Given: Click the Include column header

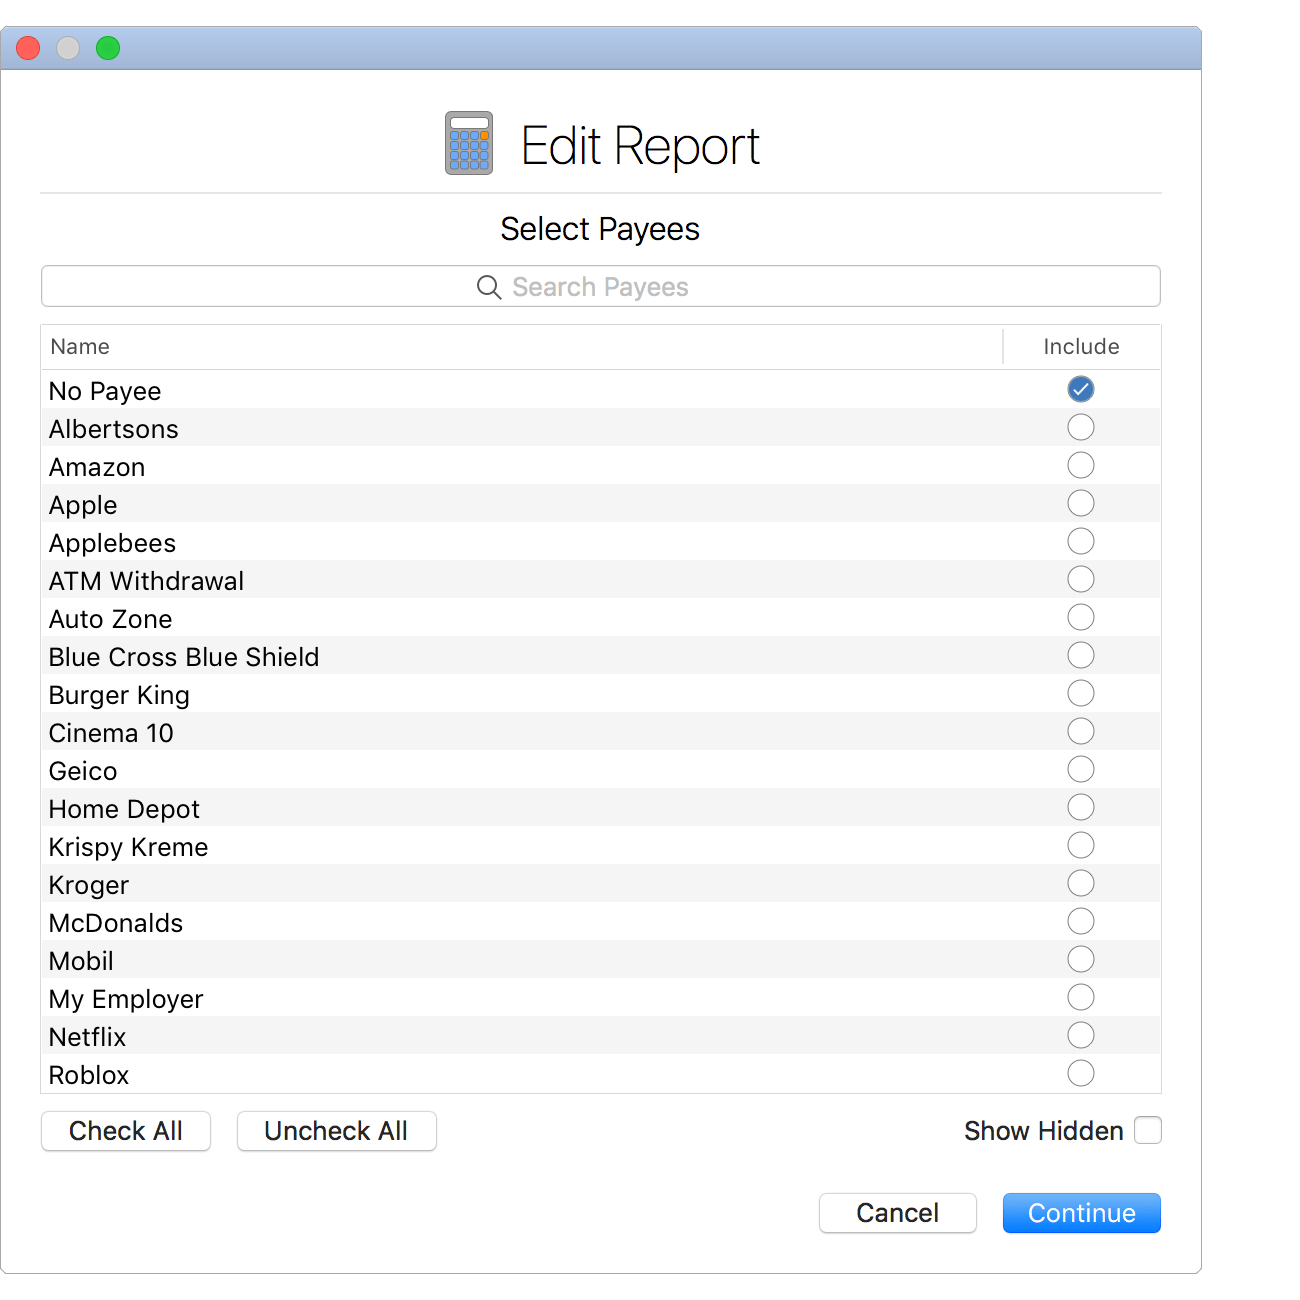Looking at the screenshot, I should (x=1081, y=347).
